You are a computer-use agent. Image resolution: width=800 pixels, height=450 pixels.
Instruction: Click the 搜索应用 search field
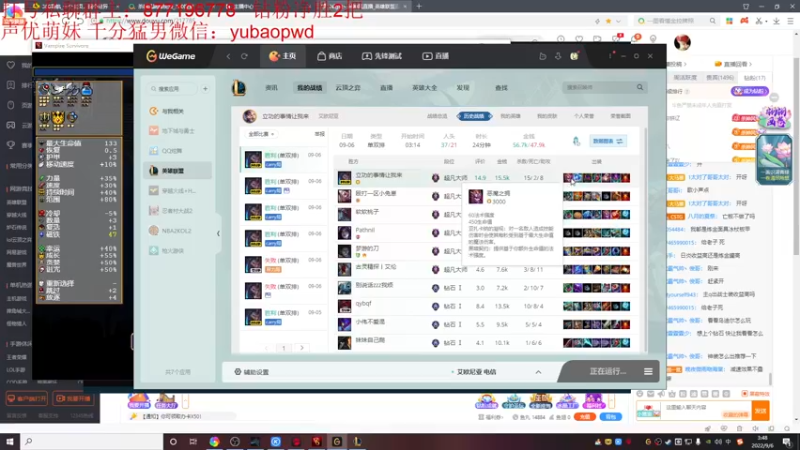click(x=172, y=89)
